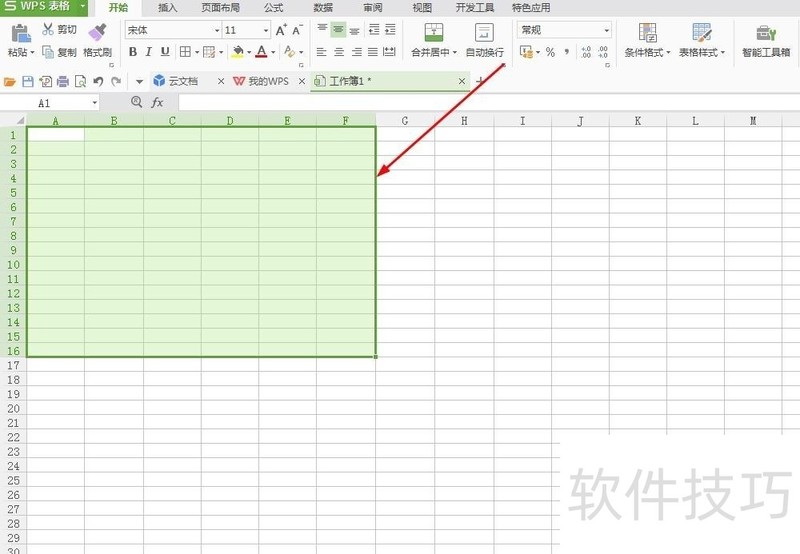Viewport: 800px width, 554px height.
Task: Click the clear formatting eraser icon
Action: 289,52
